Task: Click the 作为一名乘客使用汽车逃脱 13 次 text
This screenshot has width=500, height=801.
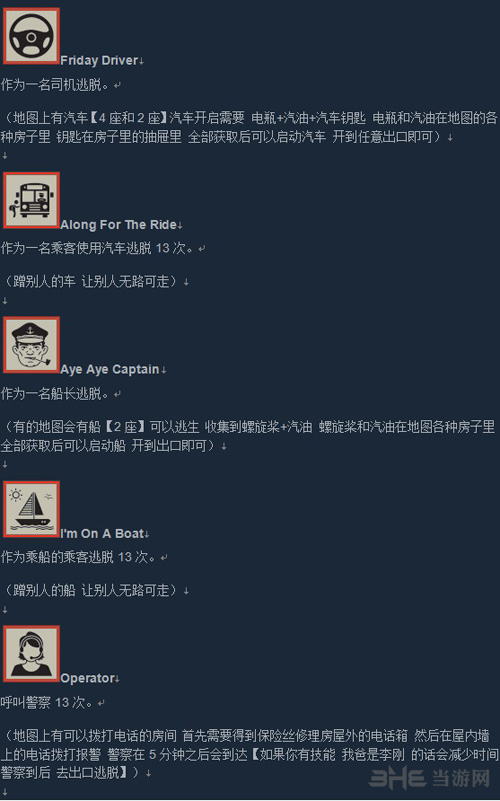Action: pos(97,248)
